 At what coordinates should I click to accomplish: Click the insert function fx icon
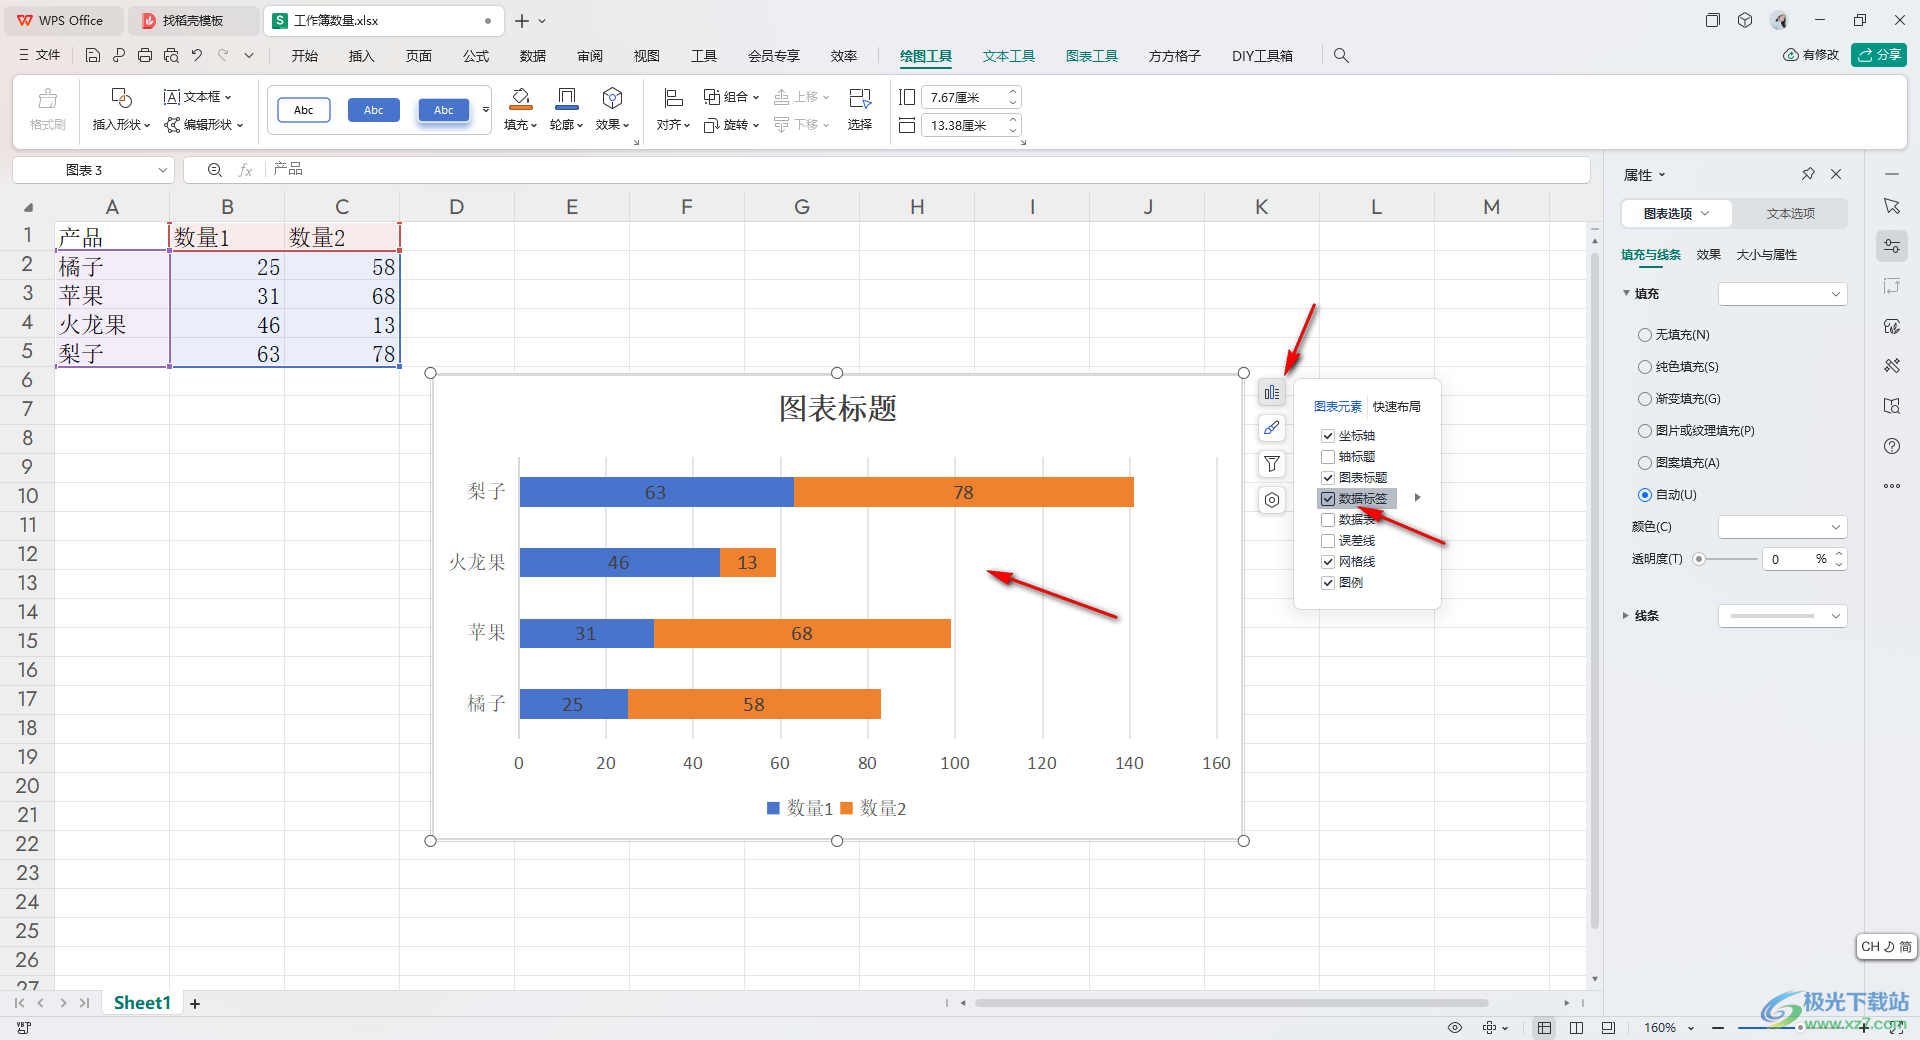[x=245, y=170]
